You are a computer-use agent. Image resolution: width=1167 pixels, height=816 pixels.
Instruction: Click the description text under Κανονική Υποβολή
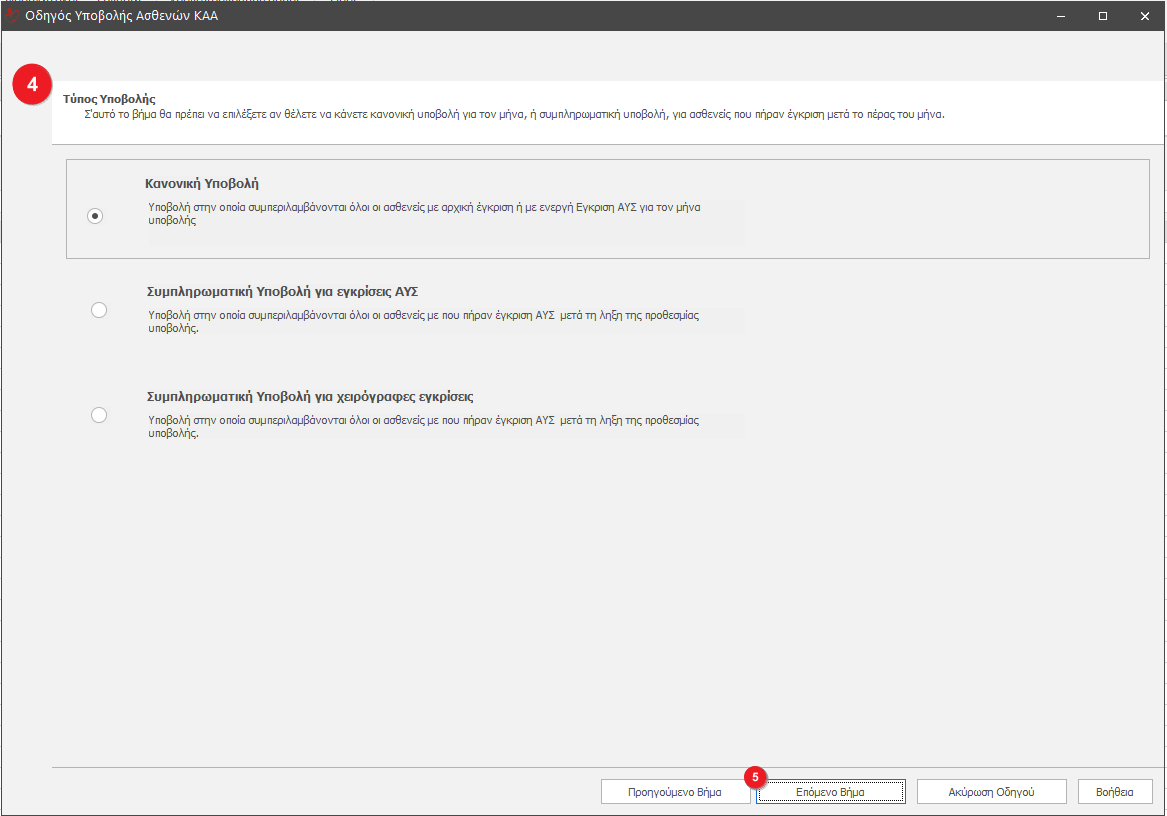(424, 214)
